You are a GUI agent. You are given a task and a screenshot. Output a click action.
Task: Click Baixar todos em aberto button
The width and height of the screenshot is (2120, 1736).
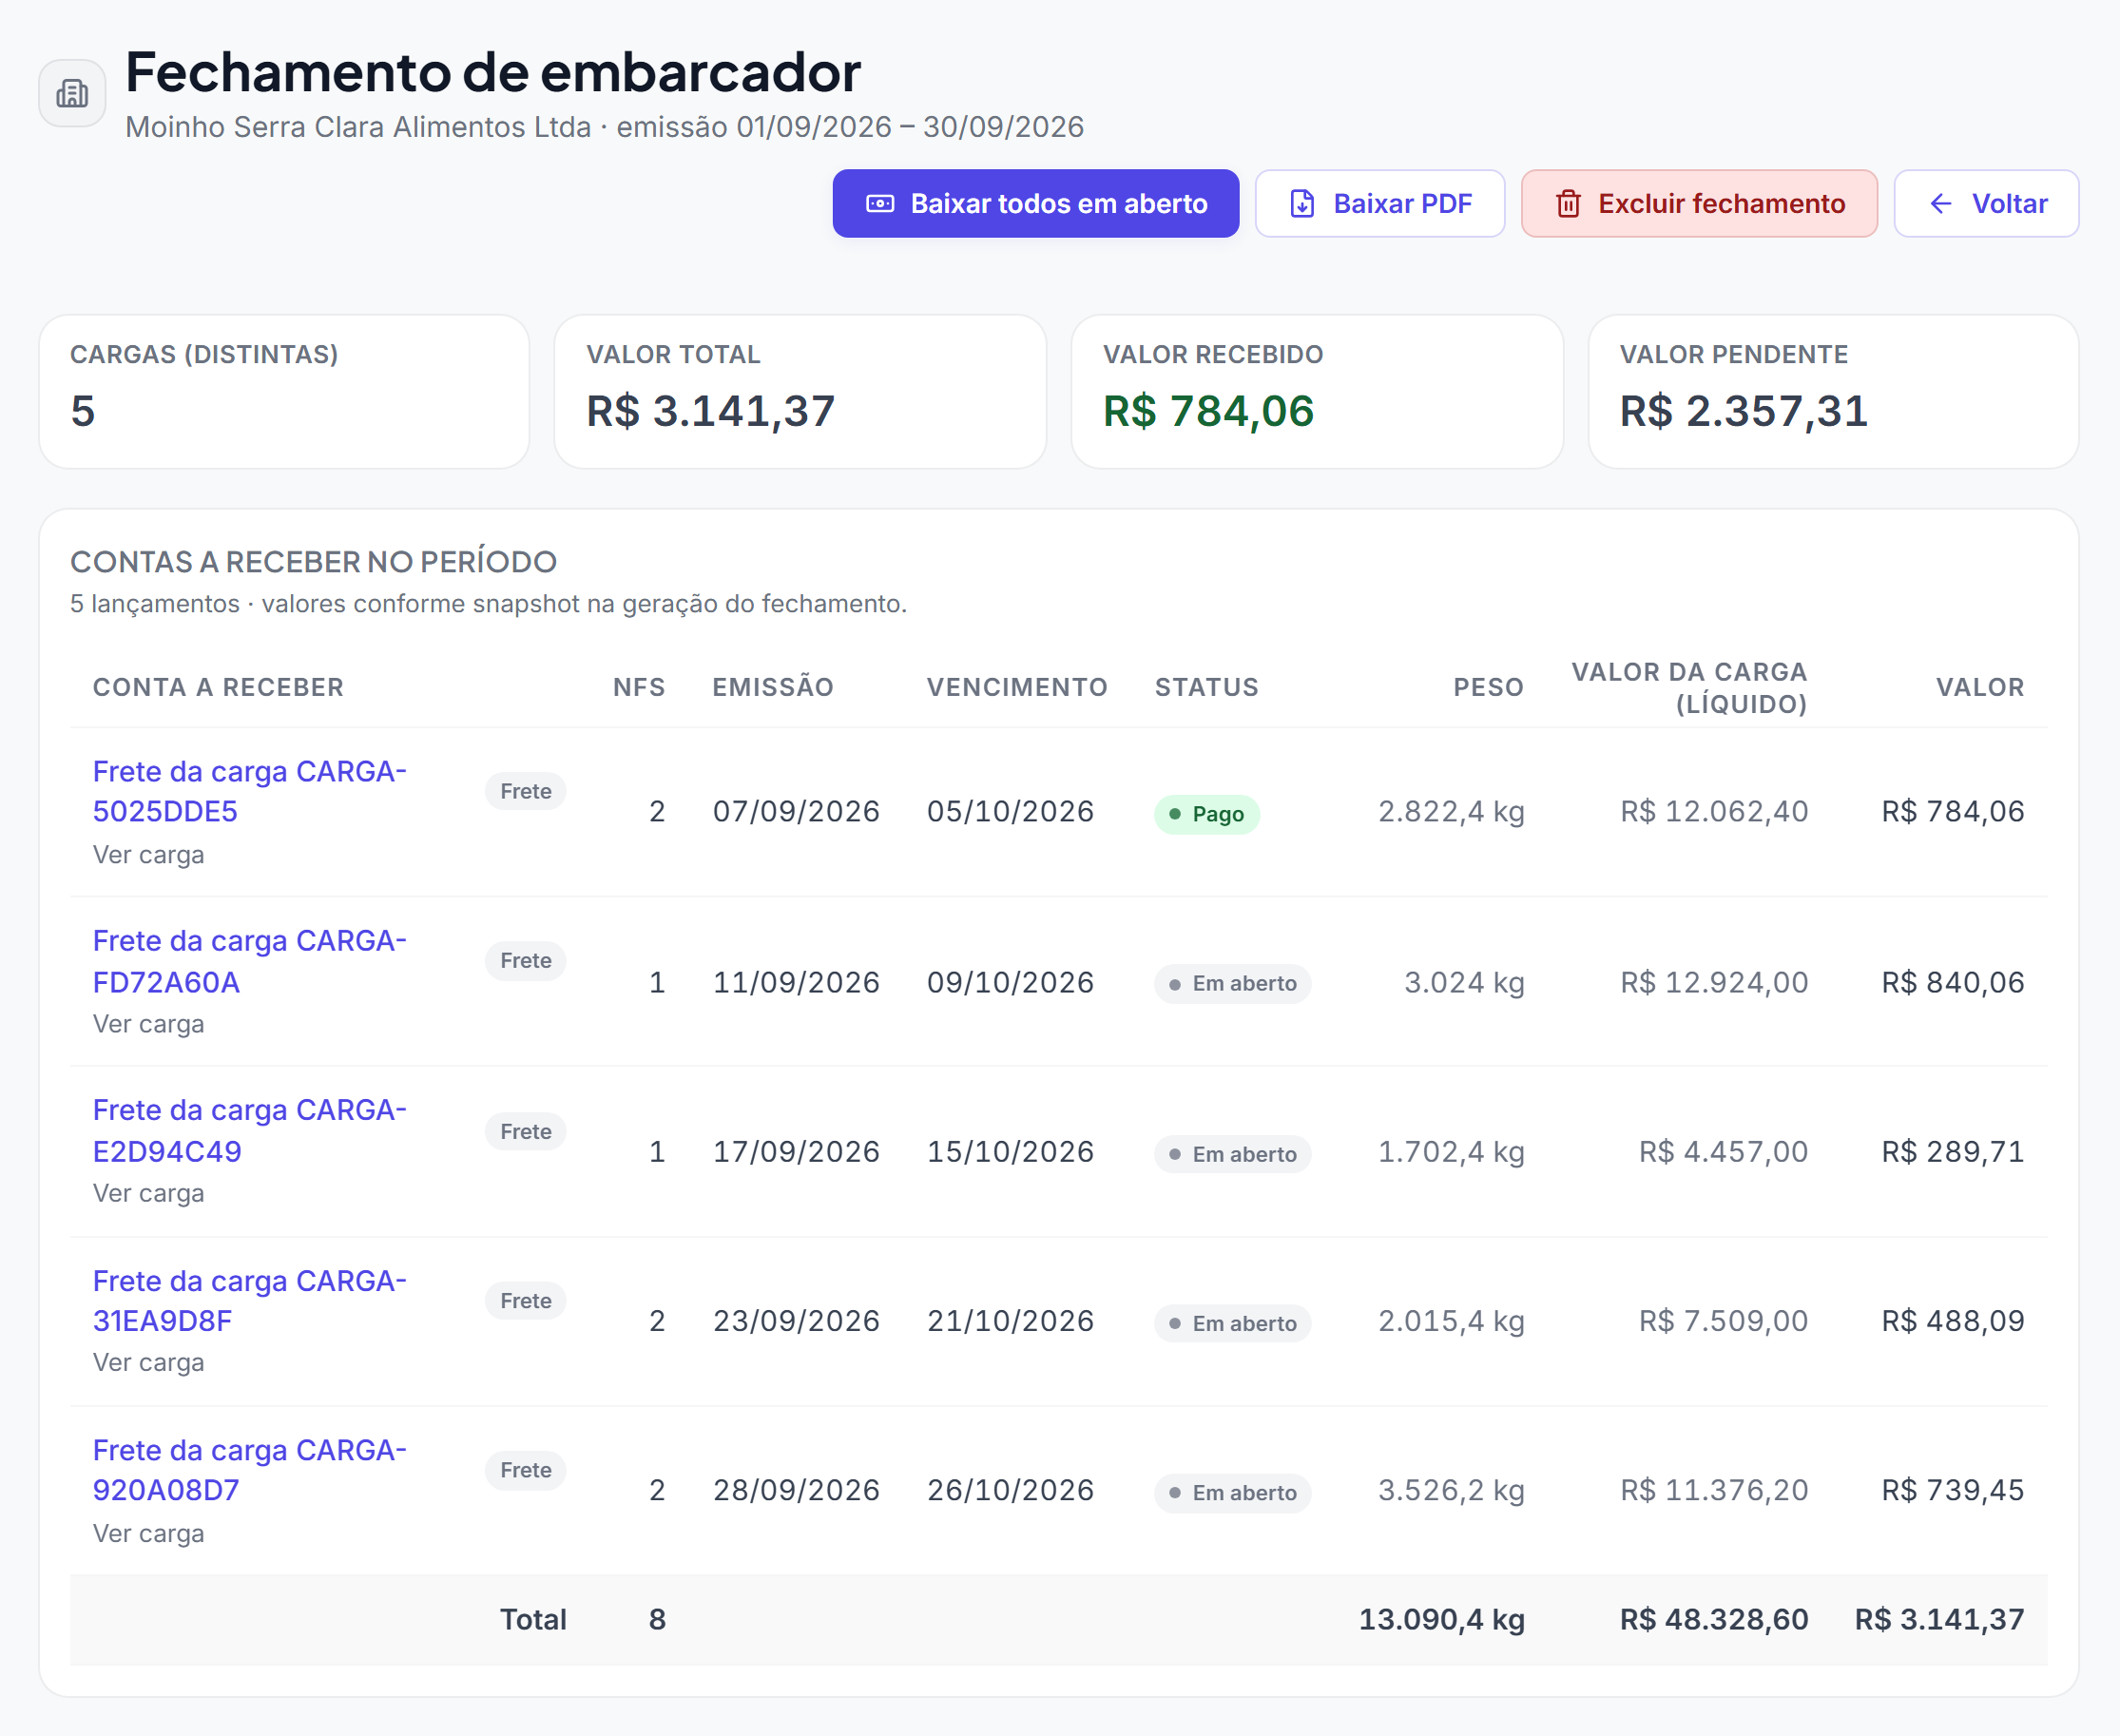tap(1036, 204)
